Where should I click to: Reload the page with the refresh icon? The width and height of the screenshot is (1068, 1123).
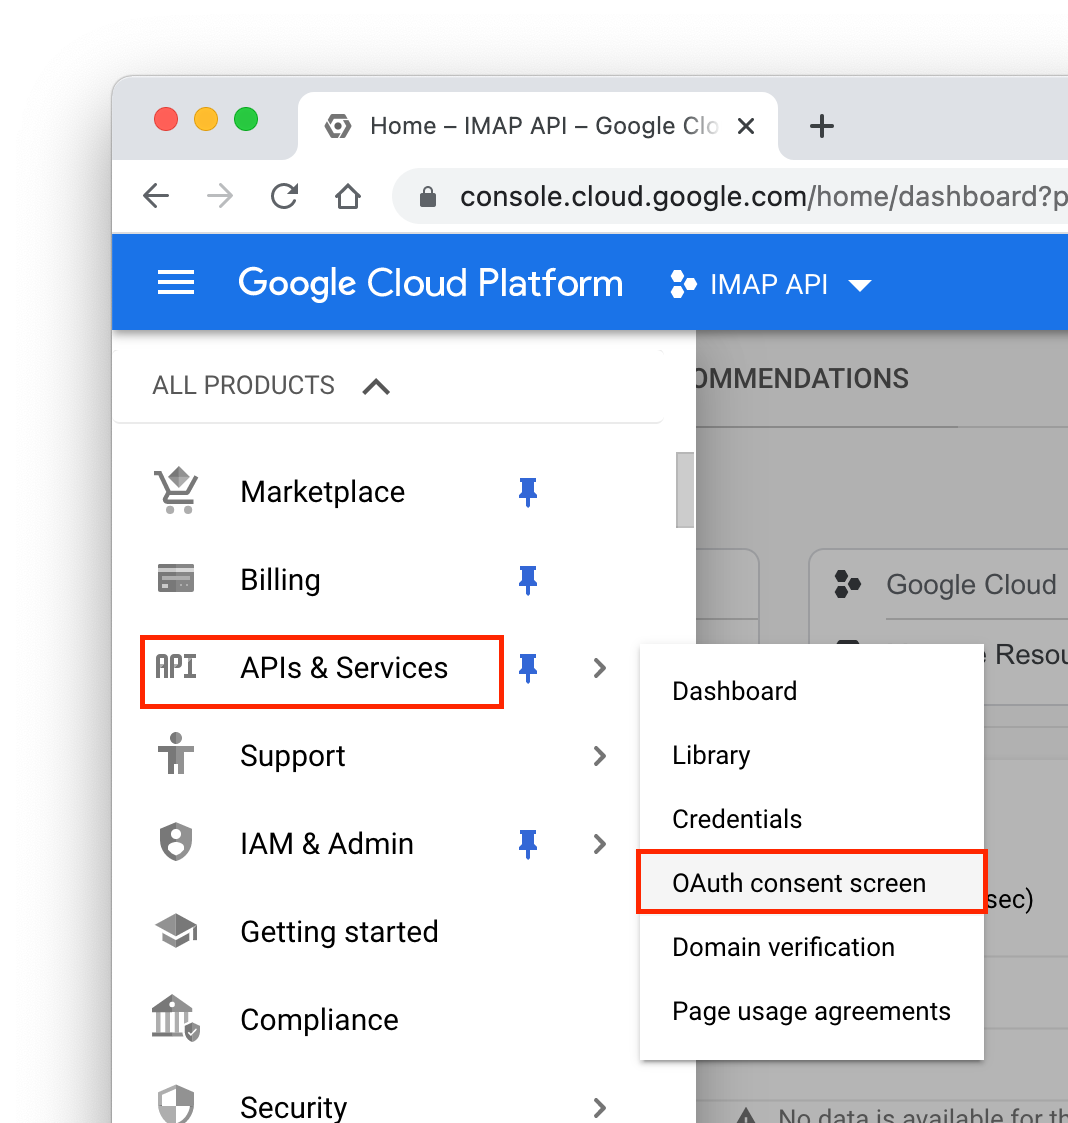coord(284,196)
